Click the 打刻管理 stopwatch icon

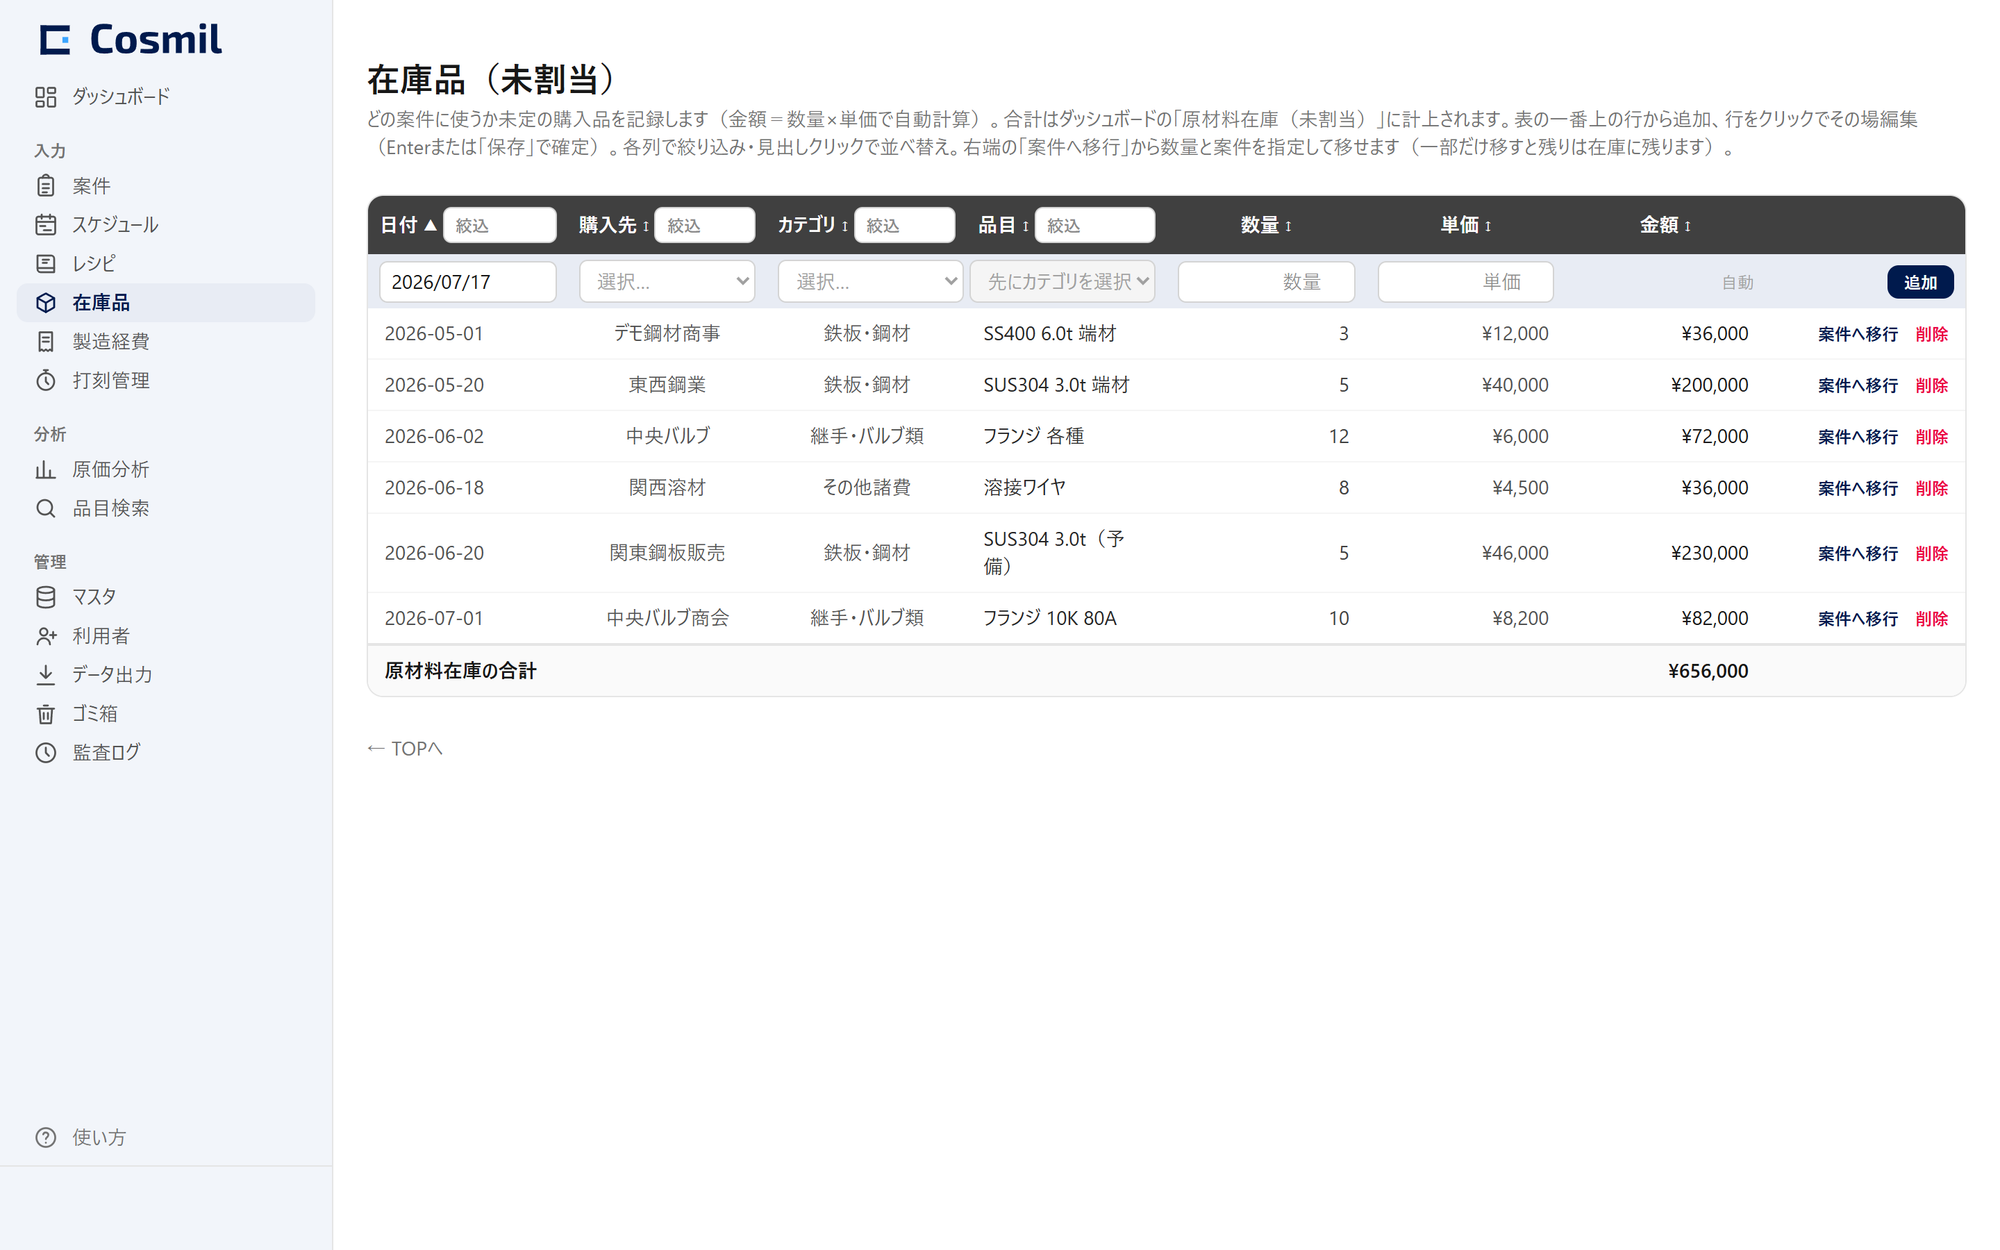46,381
